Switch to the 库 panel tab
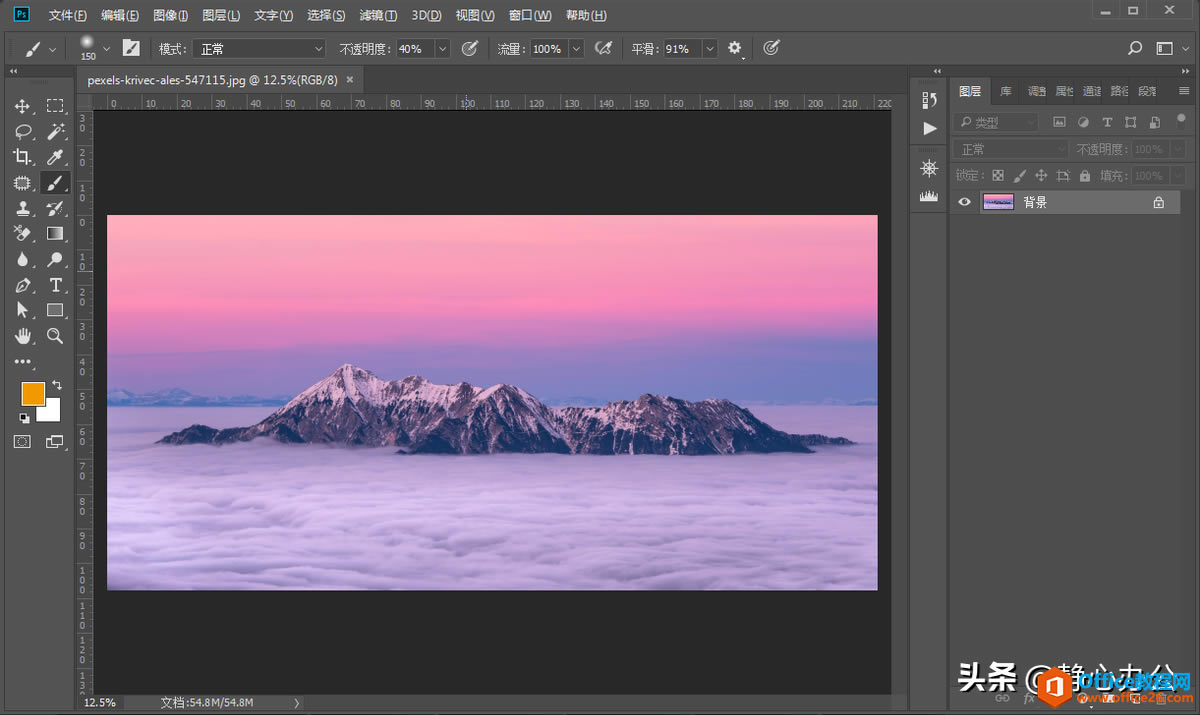The height and width of the screenshot is (715, 1200). click(1006, 91)
